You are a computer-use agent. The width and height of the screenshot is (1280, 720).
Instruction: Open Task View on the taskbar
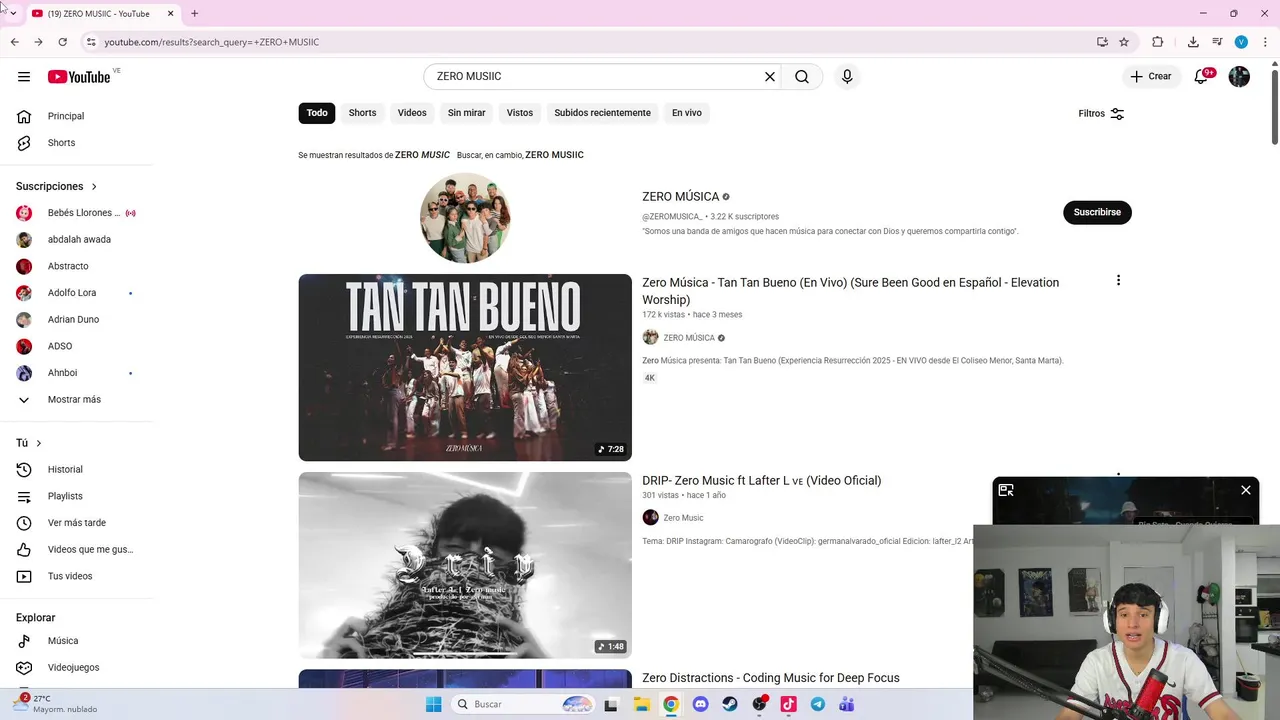(611, 704)
